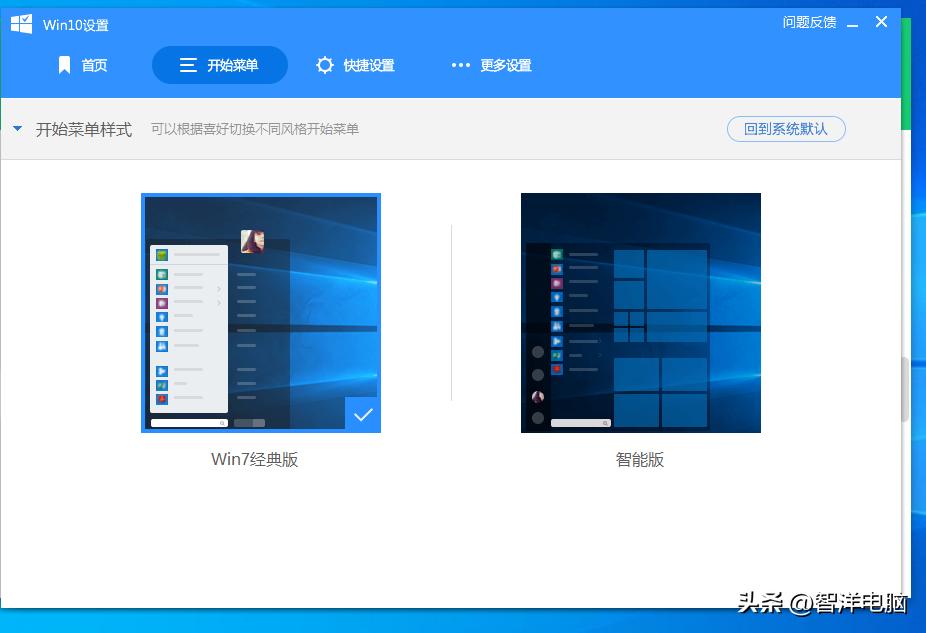The image size is (926, 633).
Task: Click the ellipsis icon on the 更多设置 tab
Action: 460,65
